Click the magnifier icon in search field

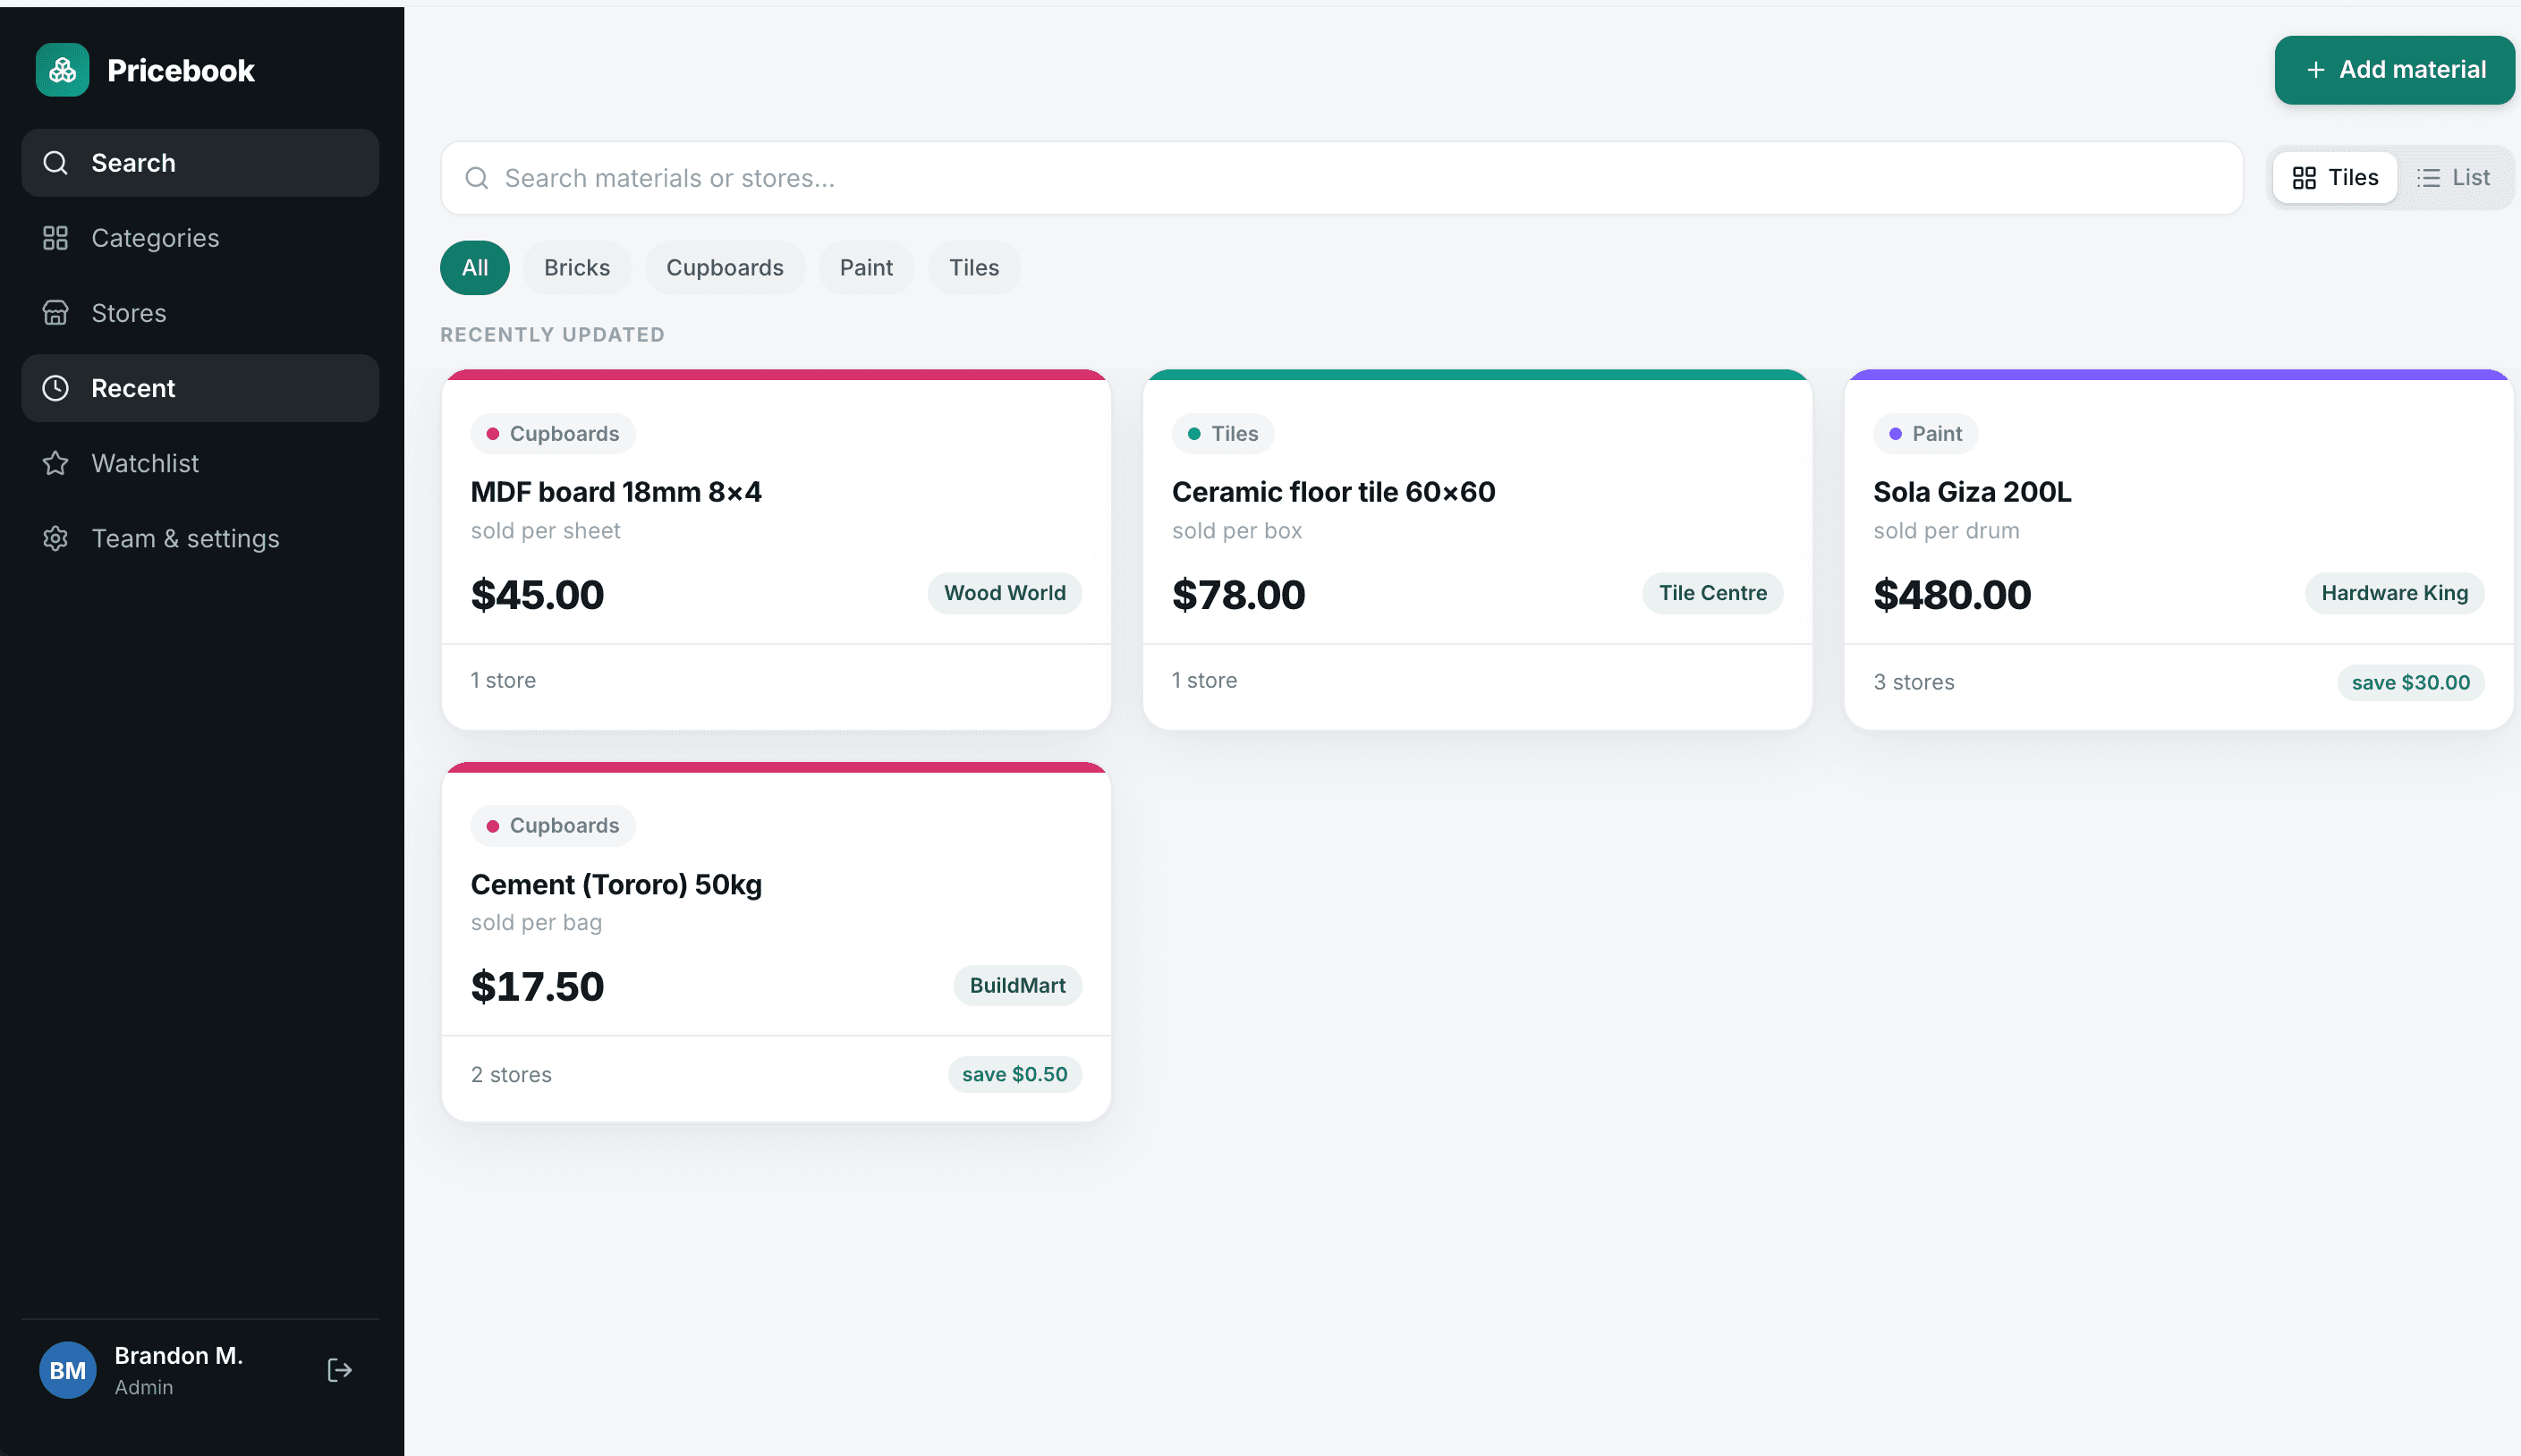477,178
